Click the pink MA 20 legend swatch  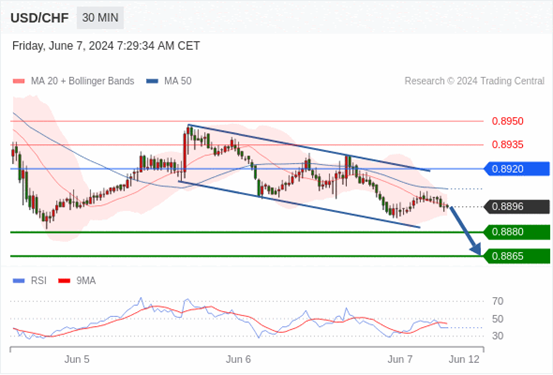(x=19, y=81)
